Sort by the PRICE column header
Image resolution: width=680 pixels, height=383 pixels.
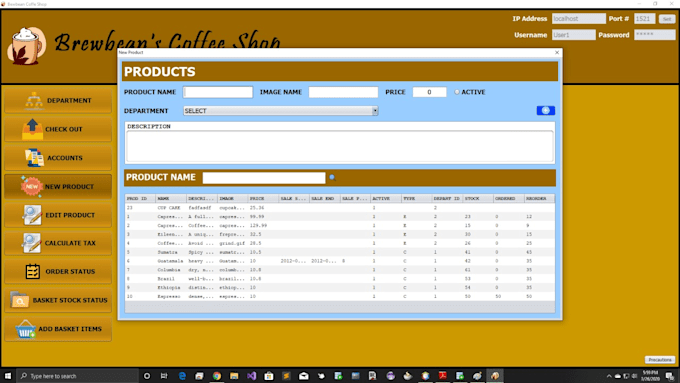pyautogui.click(x=263, y=199)
